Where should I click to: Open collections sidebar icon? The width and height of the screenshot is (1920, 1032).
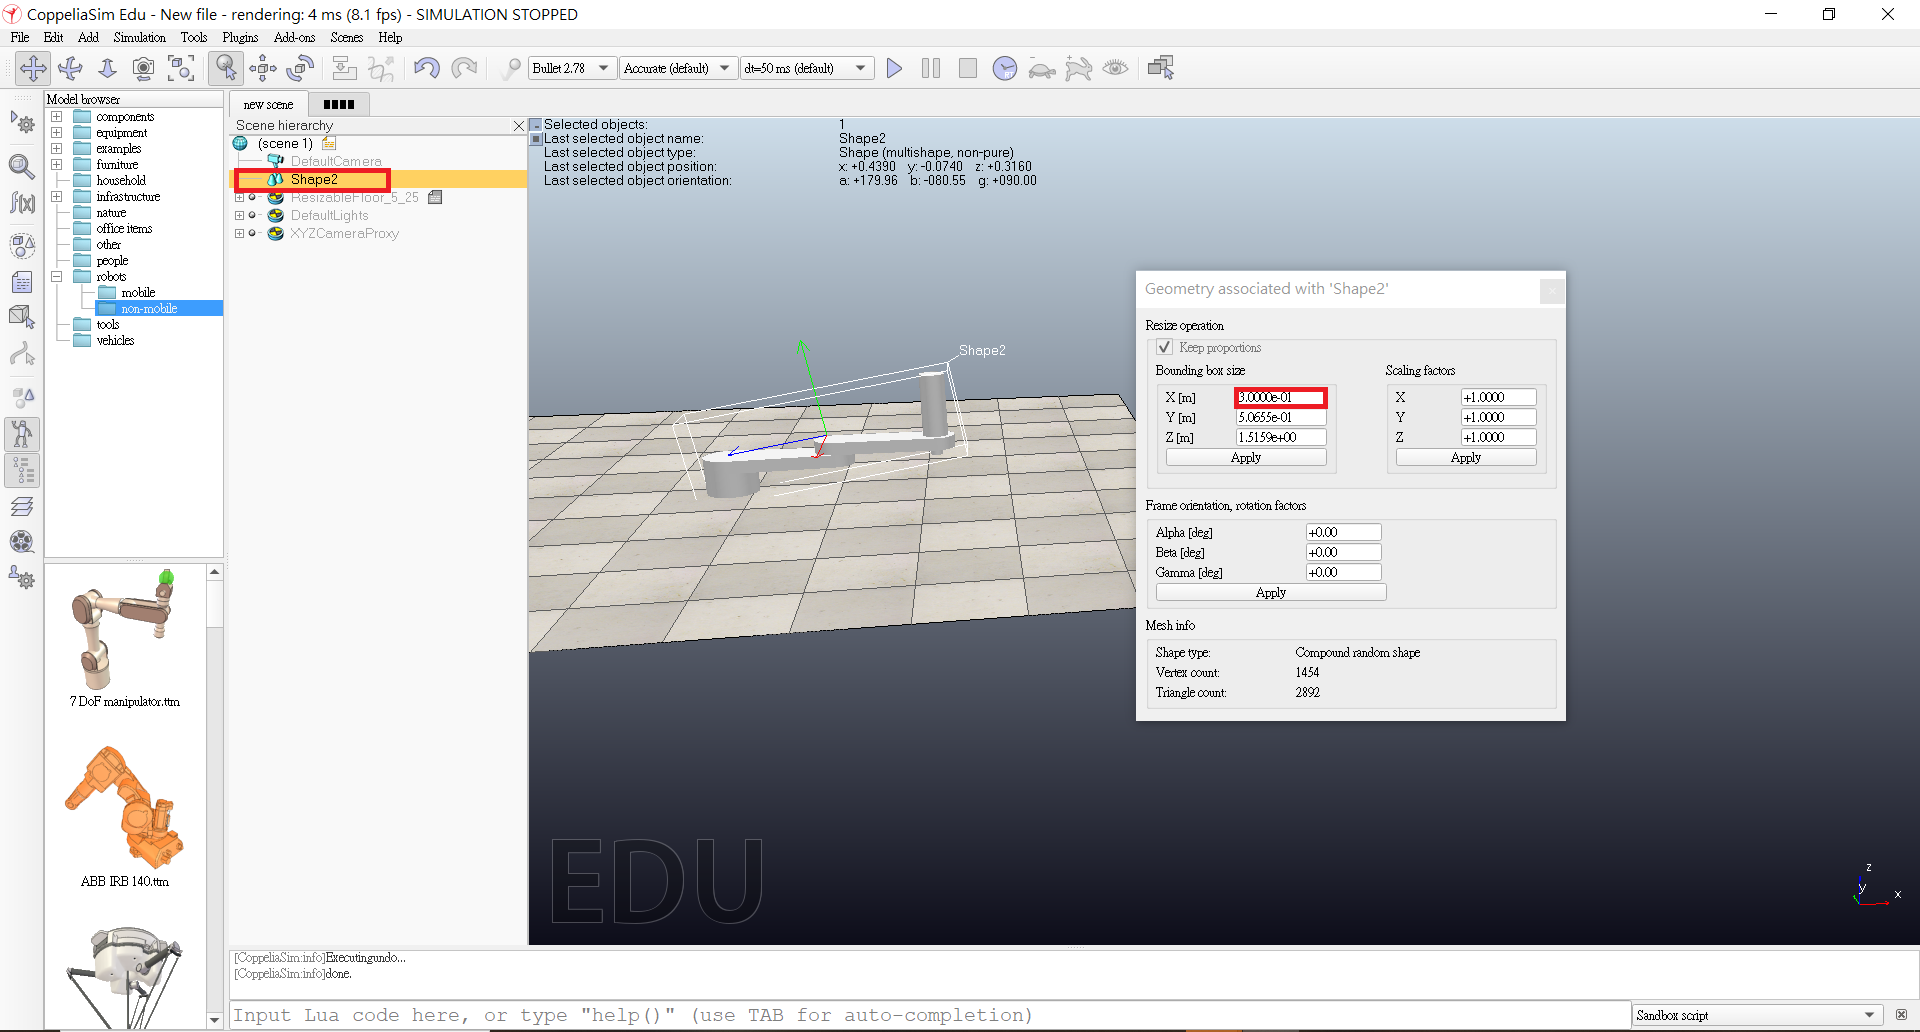(x=22, y=246)
